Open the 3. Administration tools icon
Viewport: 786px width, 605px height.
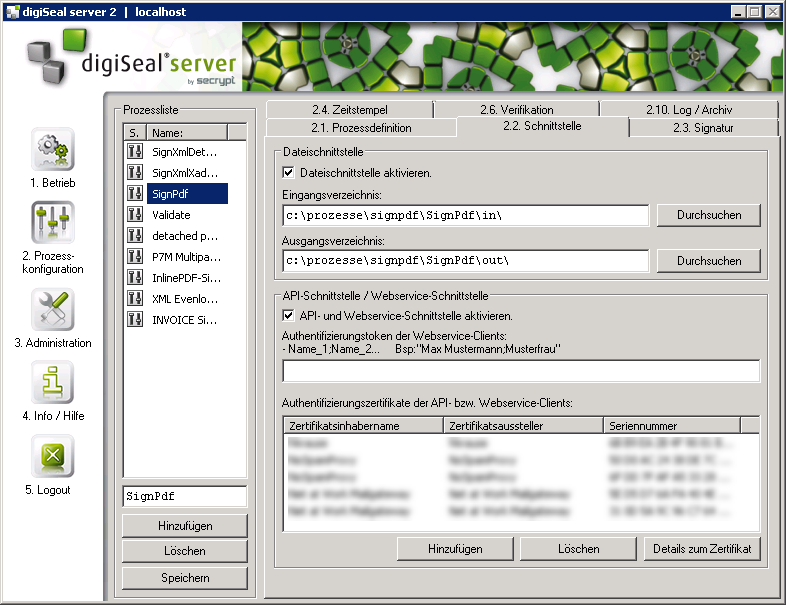(53, 309)
